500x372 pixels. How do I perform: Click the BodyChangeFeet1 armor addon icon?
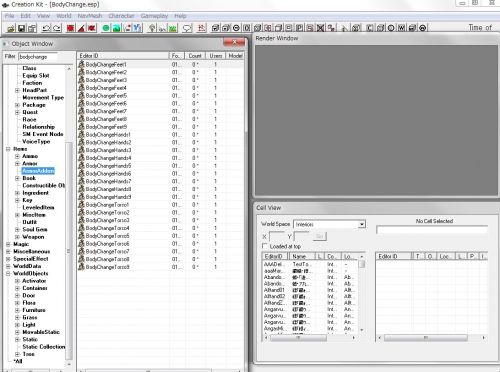click(x=81, y=64)
